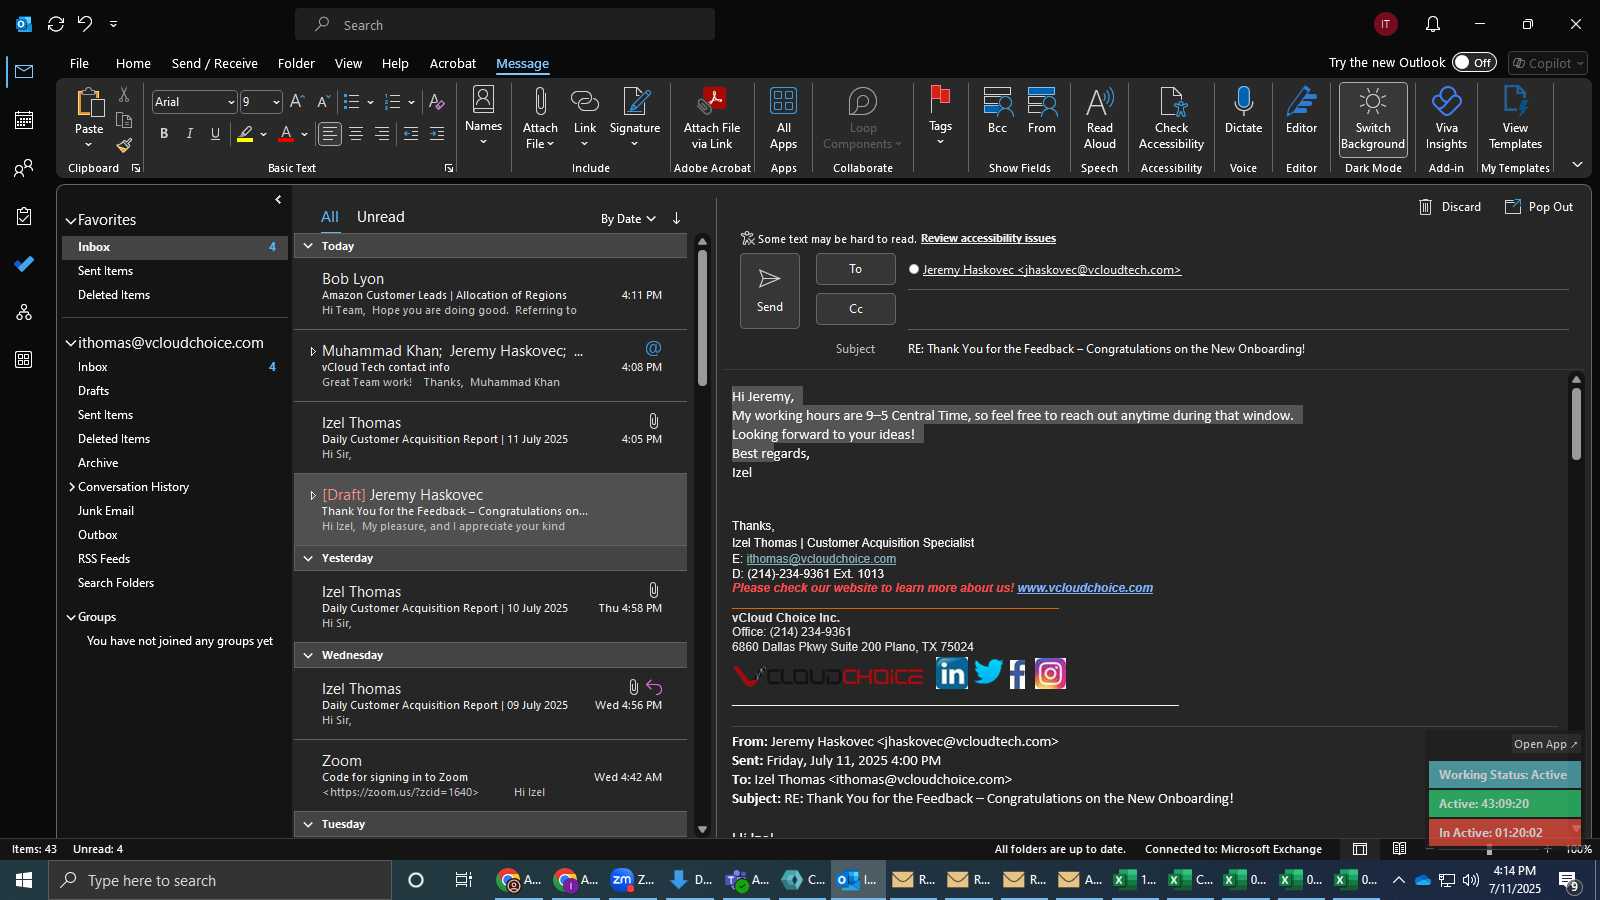
Task: Click the Paste clipboard icon
Action: click(x=89, y=103)
